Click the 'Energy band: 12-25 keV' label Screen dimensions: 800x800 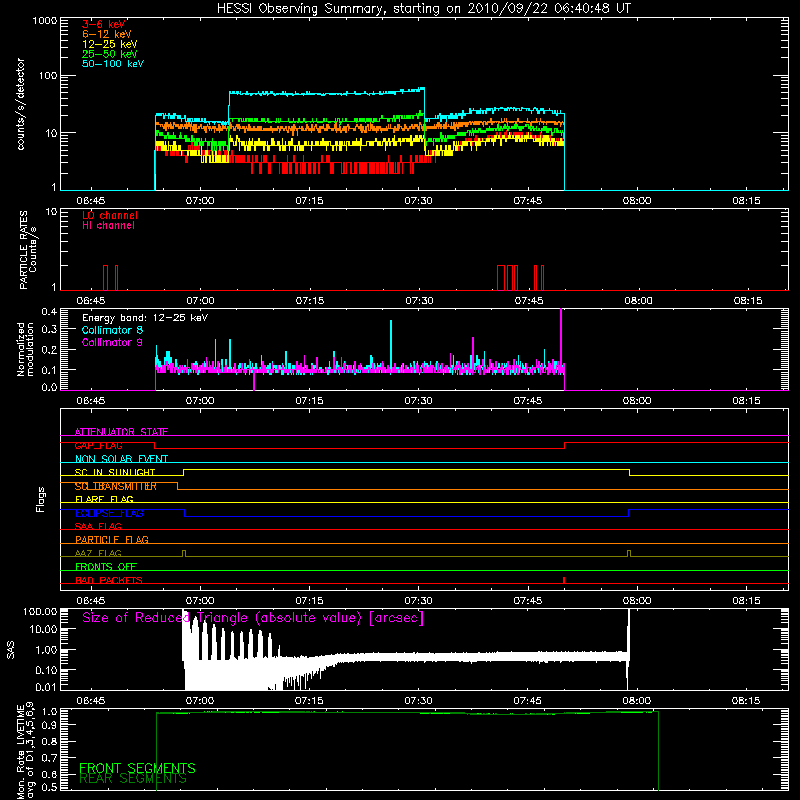click(x=145, y=318)
